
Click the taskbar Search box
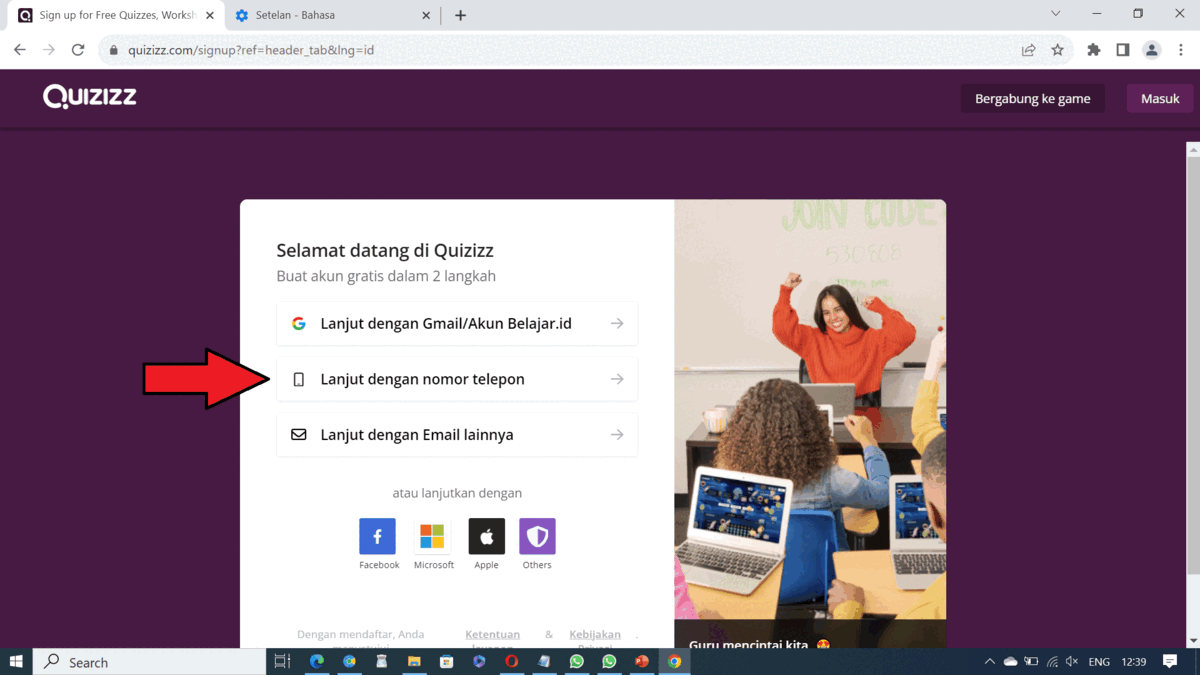pyautogui.click(x=150, y=662)
